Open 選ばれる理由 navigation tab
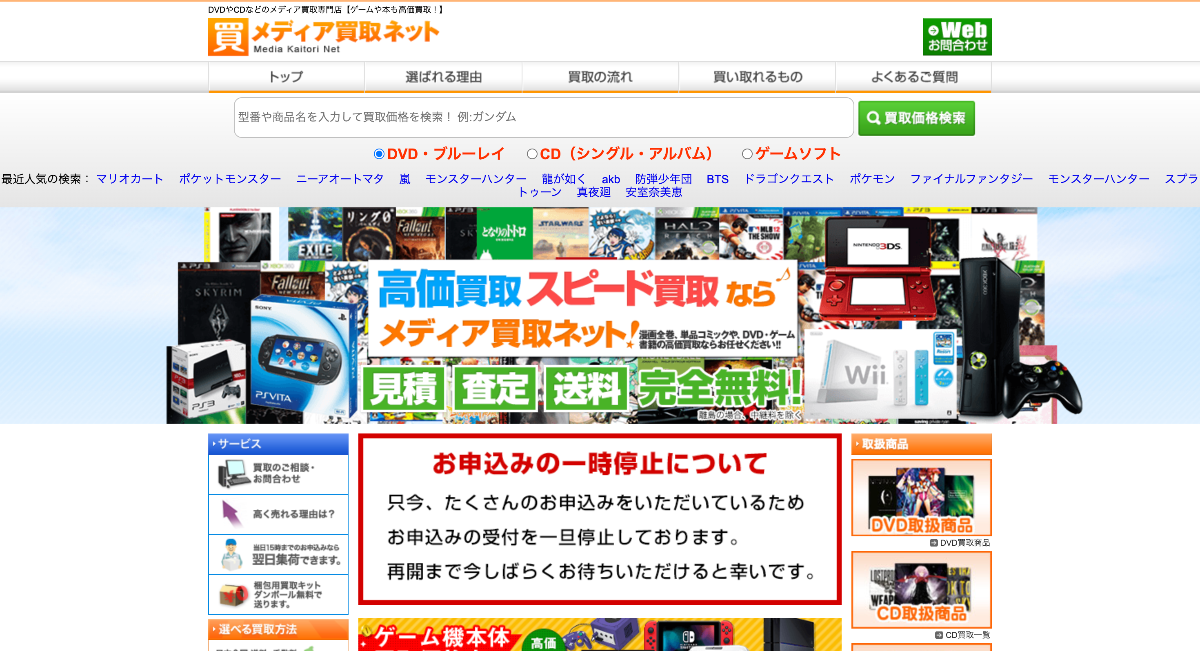The image size is (1200, 651). 443,77
